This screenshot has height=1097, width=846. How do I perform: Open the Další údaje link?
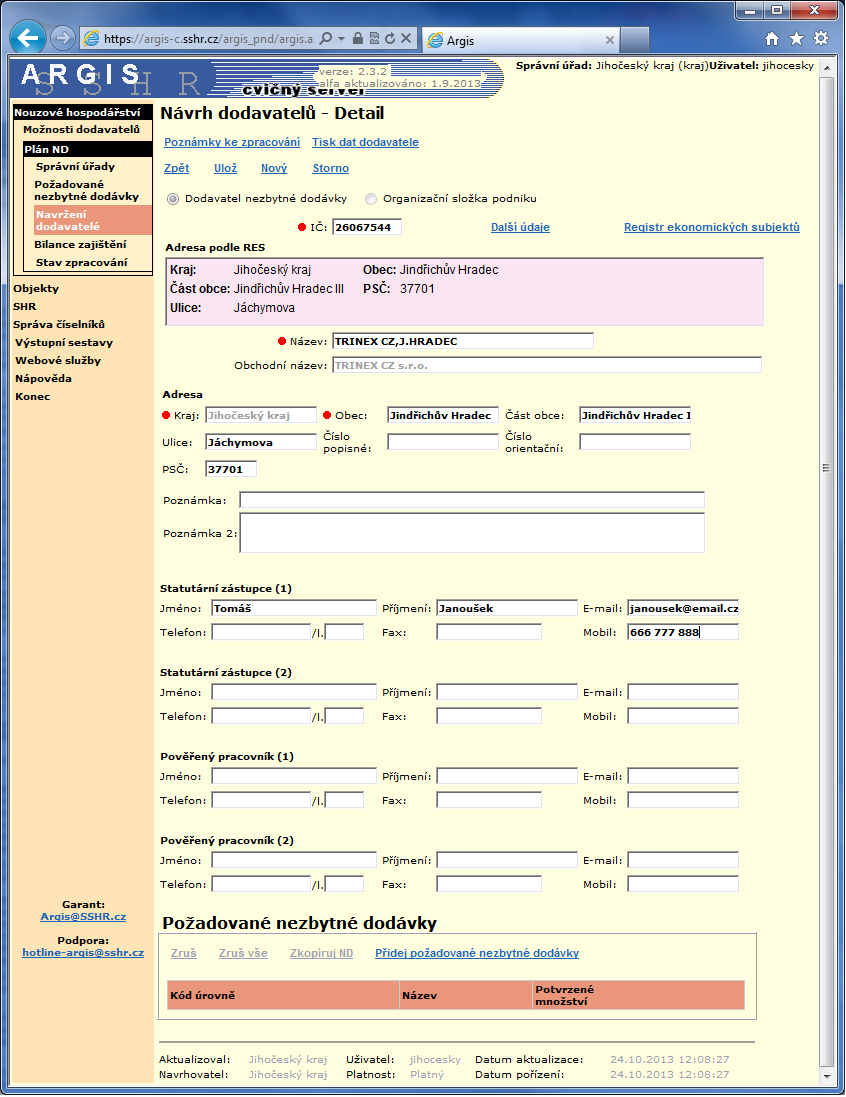[521, 227]
